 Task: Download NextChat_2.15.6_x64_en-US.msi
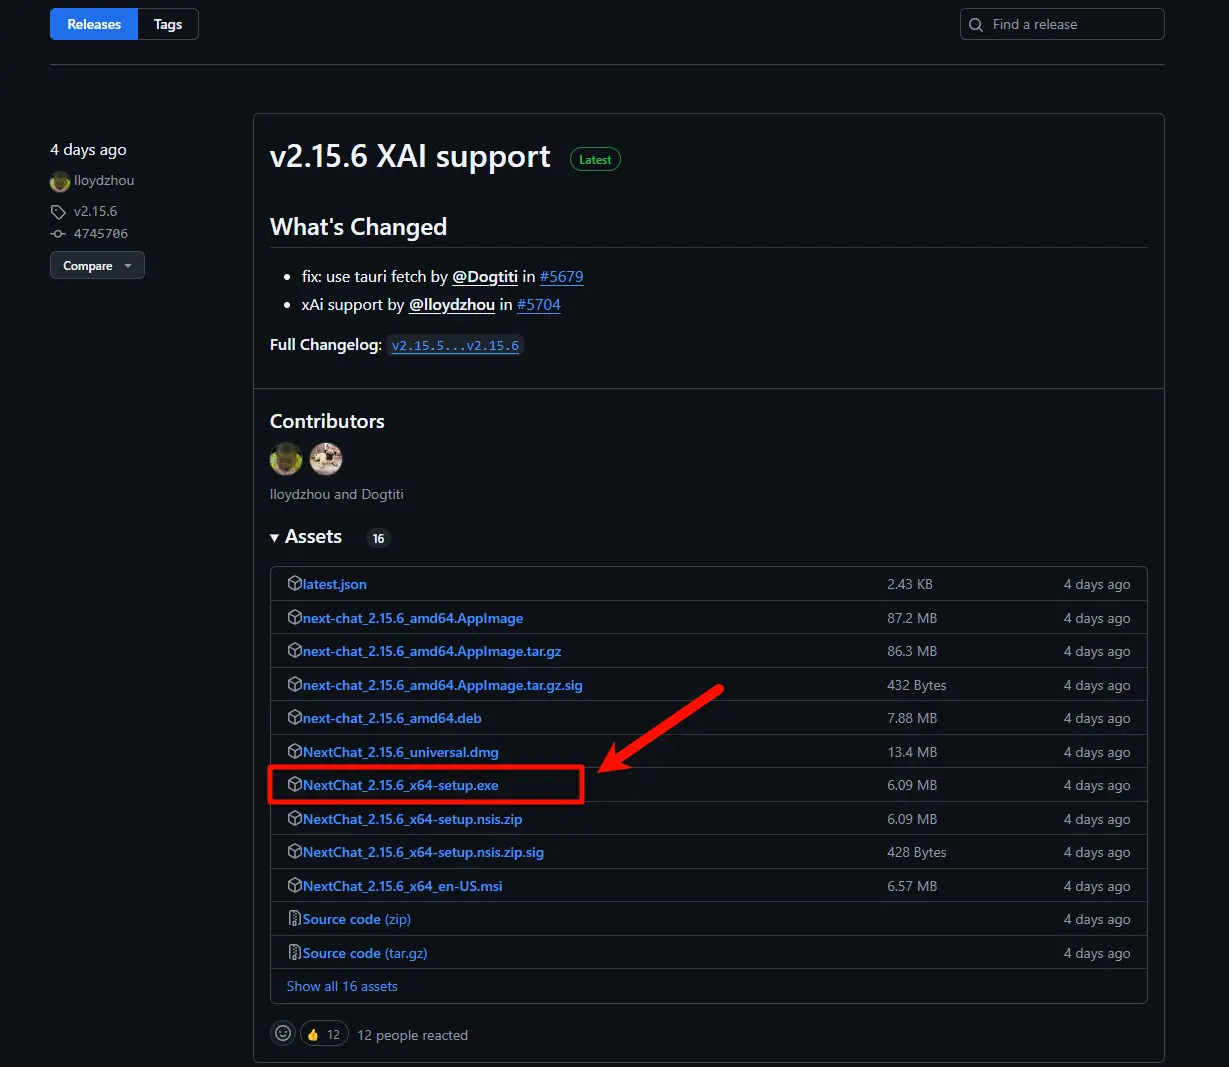403,886
